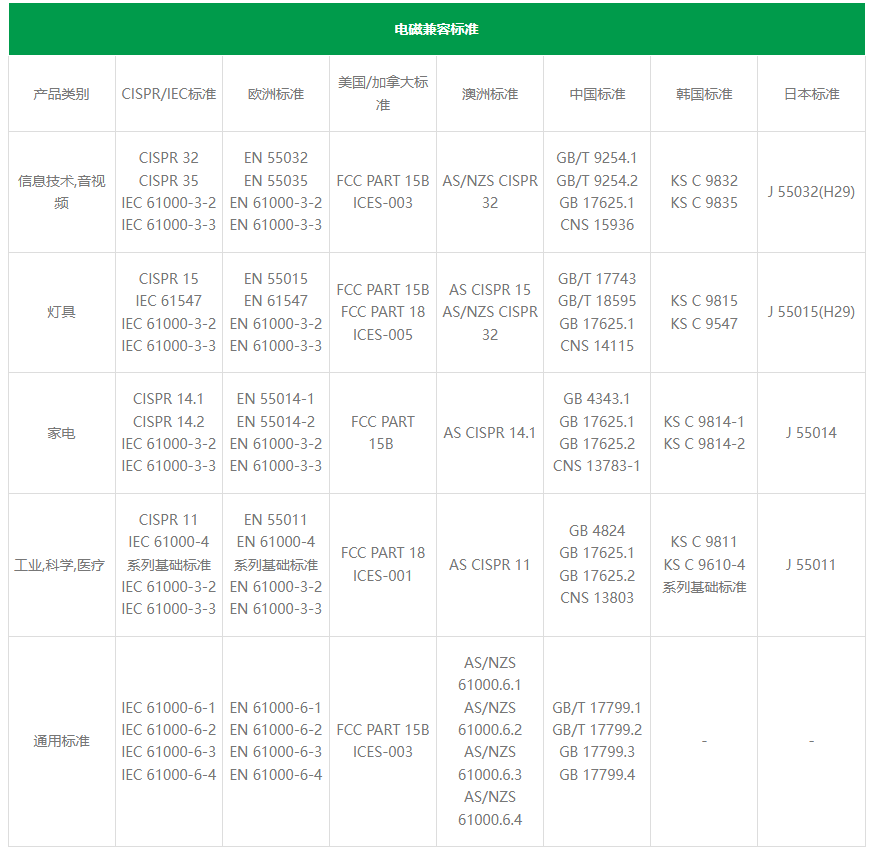884x855 pixels.
Task: Click the 美国/加拿大标准 column header
Action: tap(382, 93)
